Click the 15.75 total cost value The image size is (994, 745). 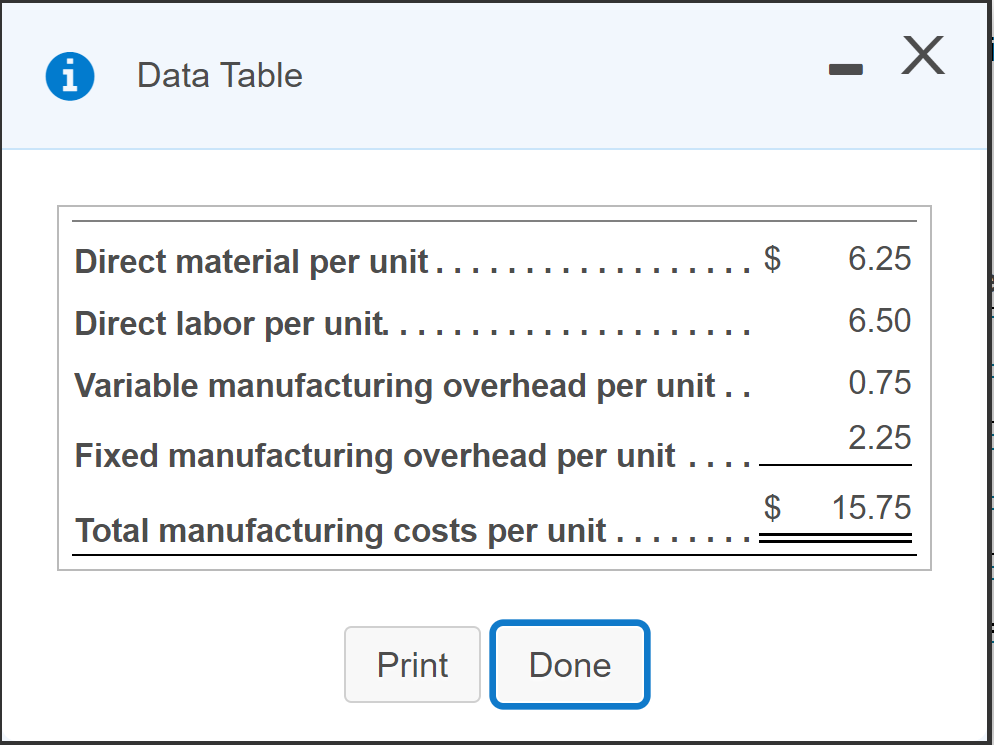872,508
